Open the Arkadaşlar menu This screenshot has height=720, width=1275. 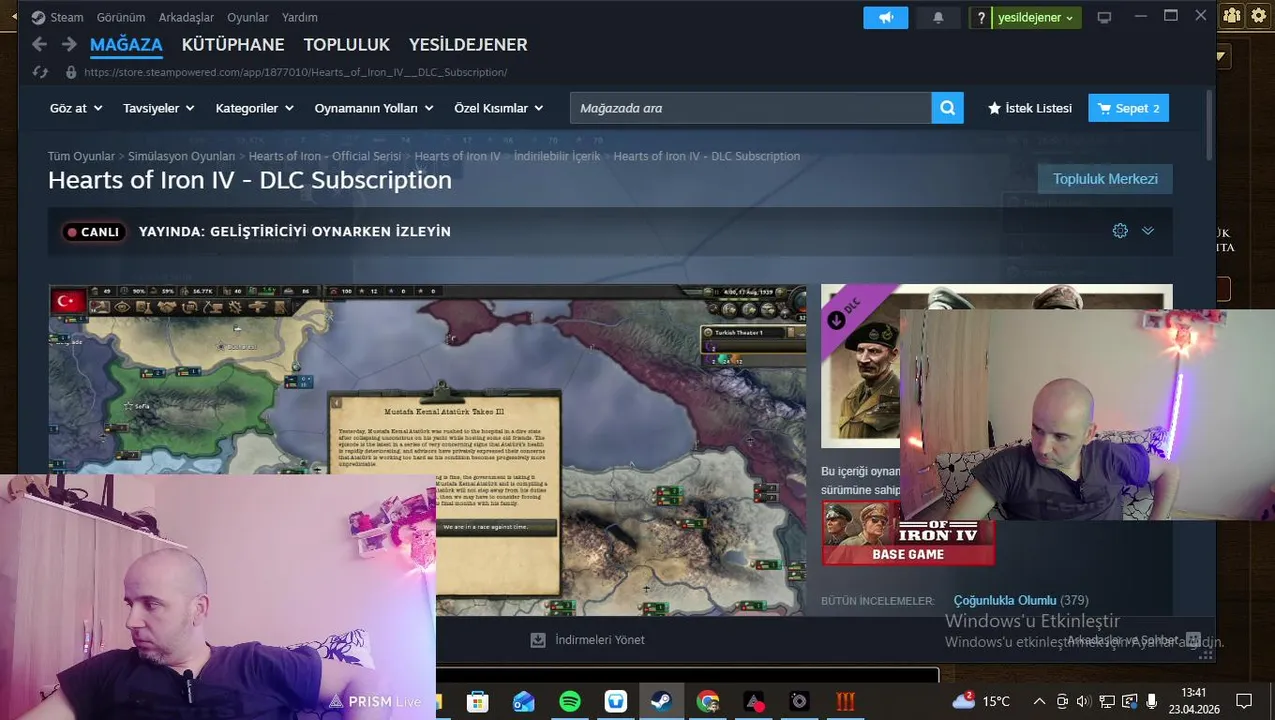click(186, 17)
